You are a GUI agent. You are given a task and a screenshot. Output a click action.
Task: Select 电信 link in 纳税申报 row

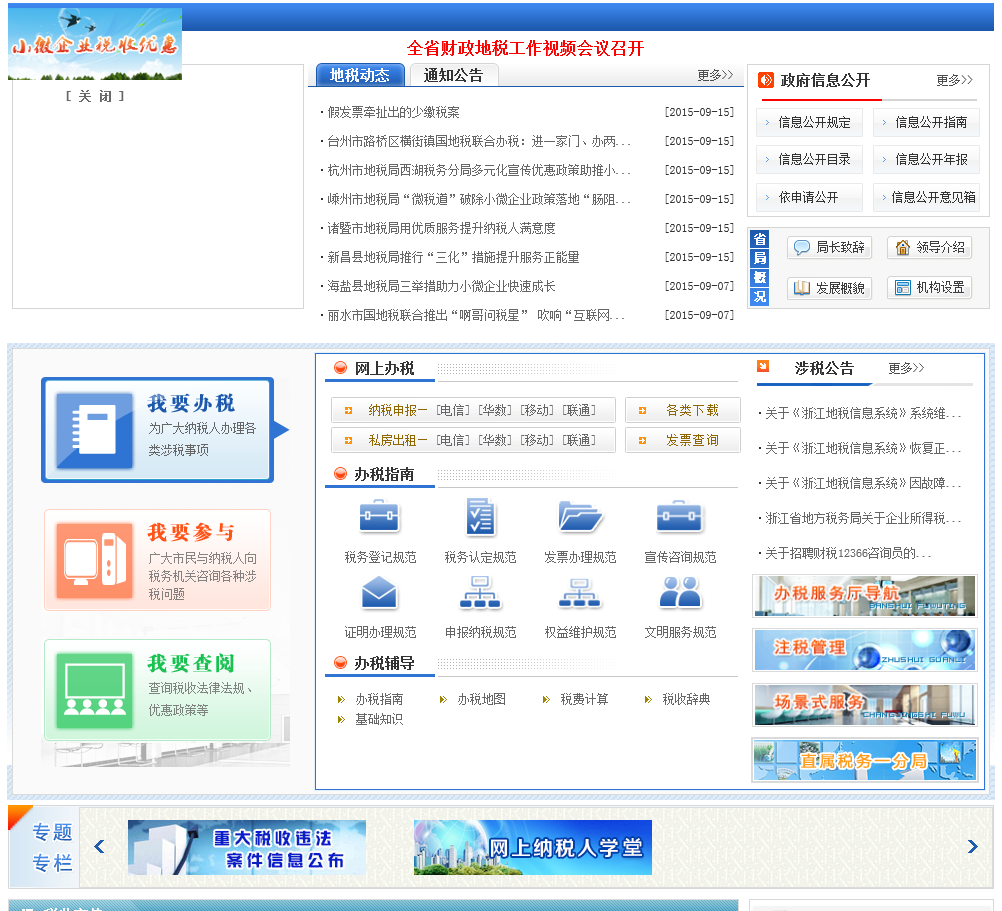coord(453,410)
